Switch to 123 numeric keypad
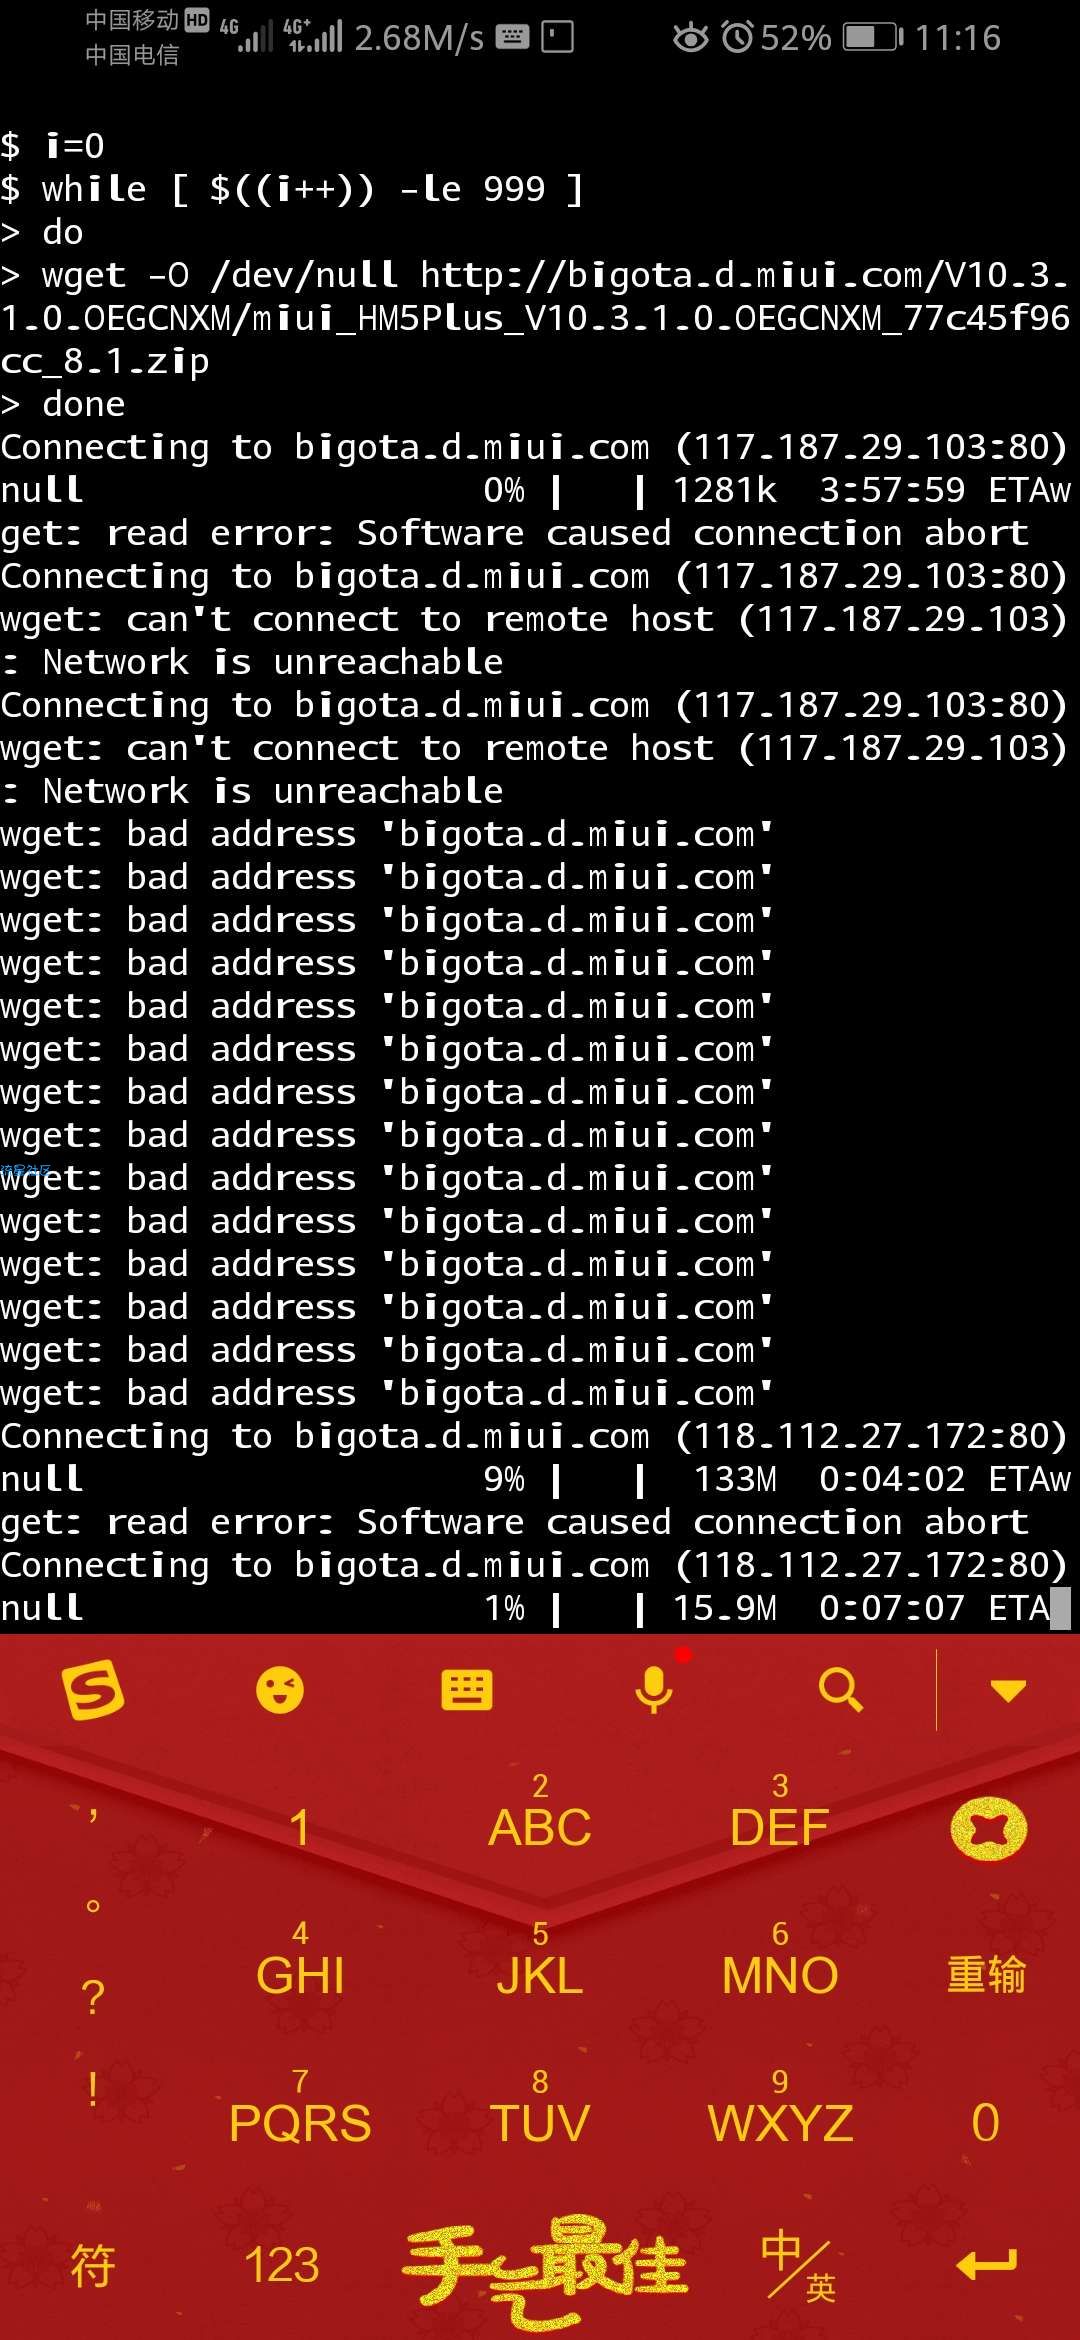The height and width of the screenshot is (2340, 1080). (x=282, y=2265)
